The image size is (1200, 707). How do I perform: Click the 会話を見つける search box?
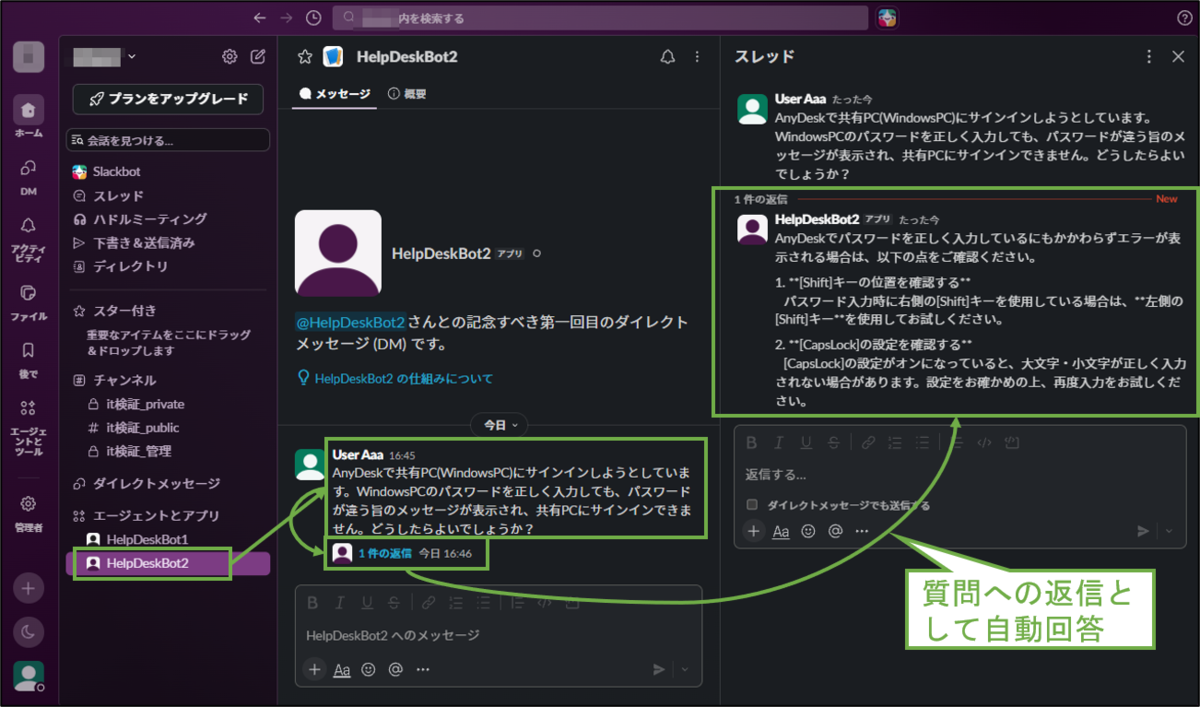pos(168,140)
